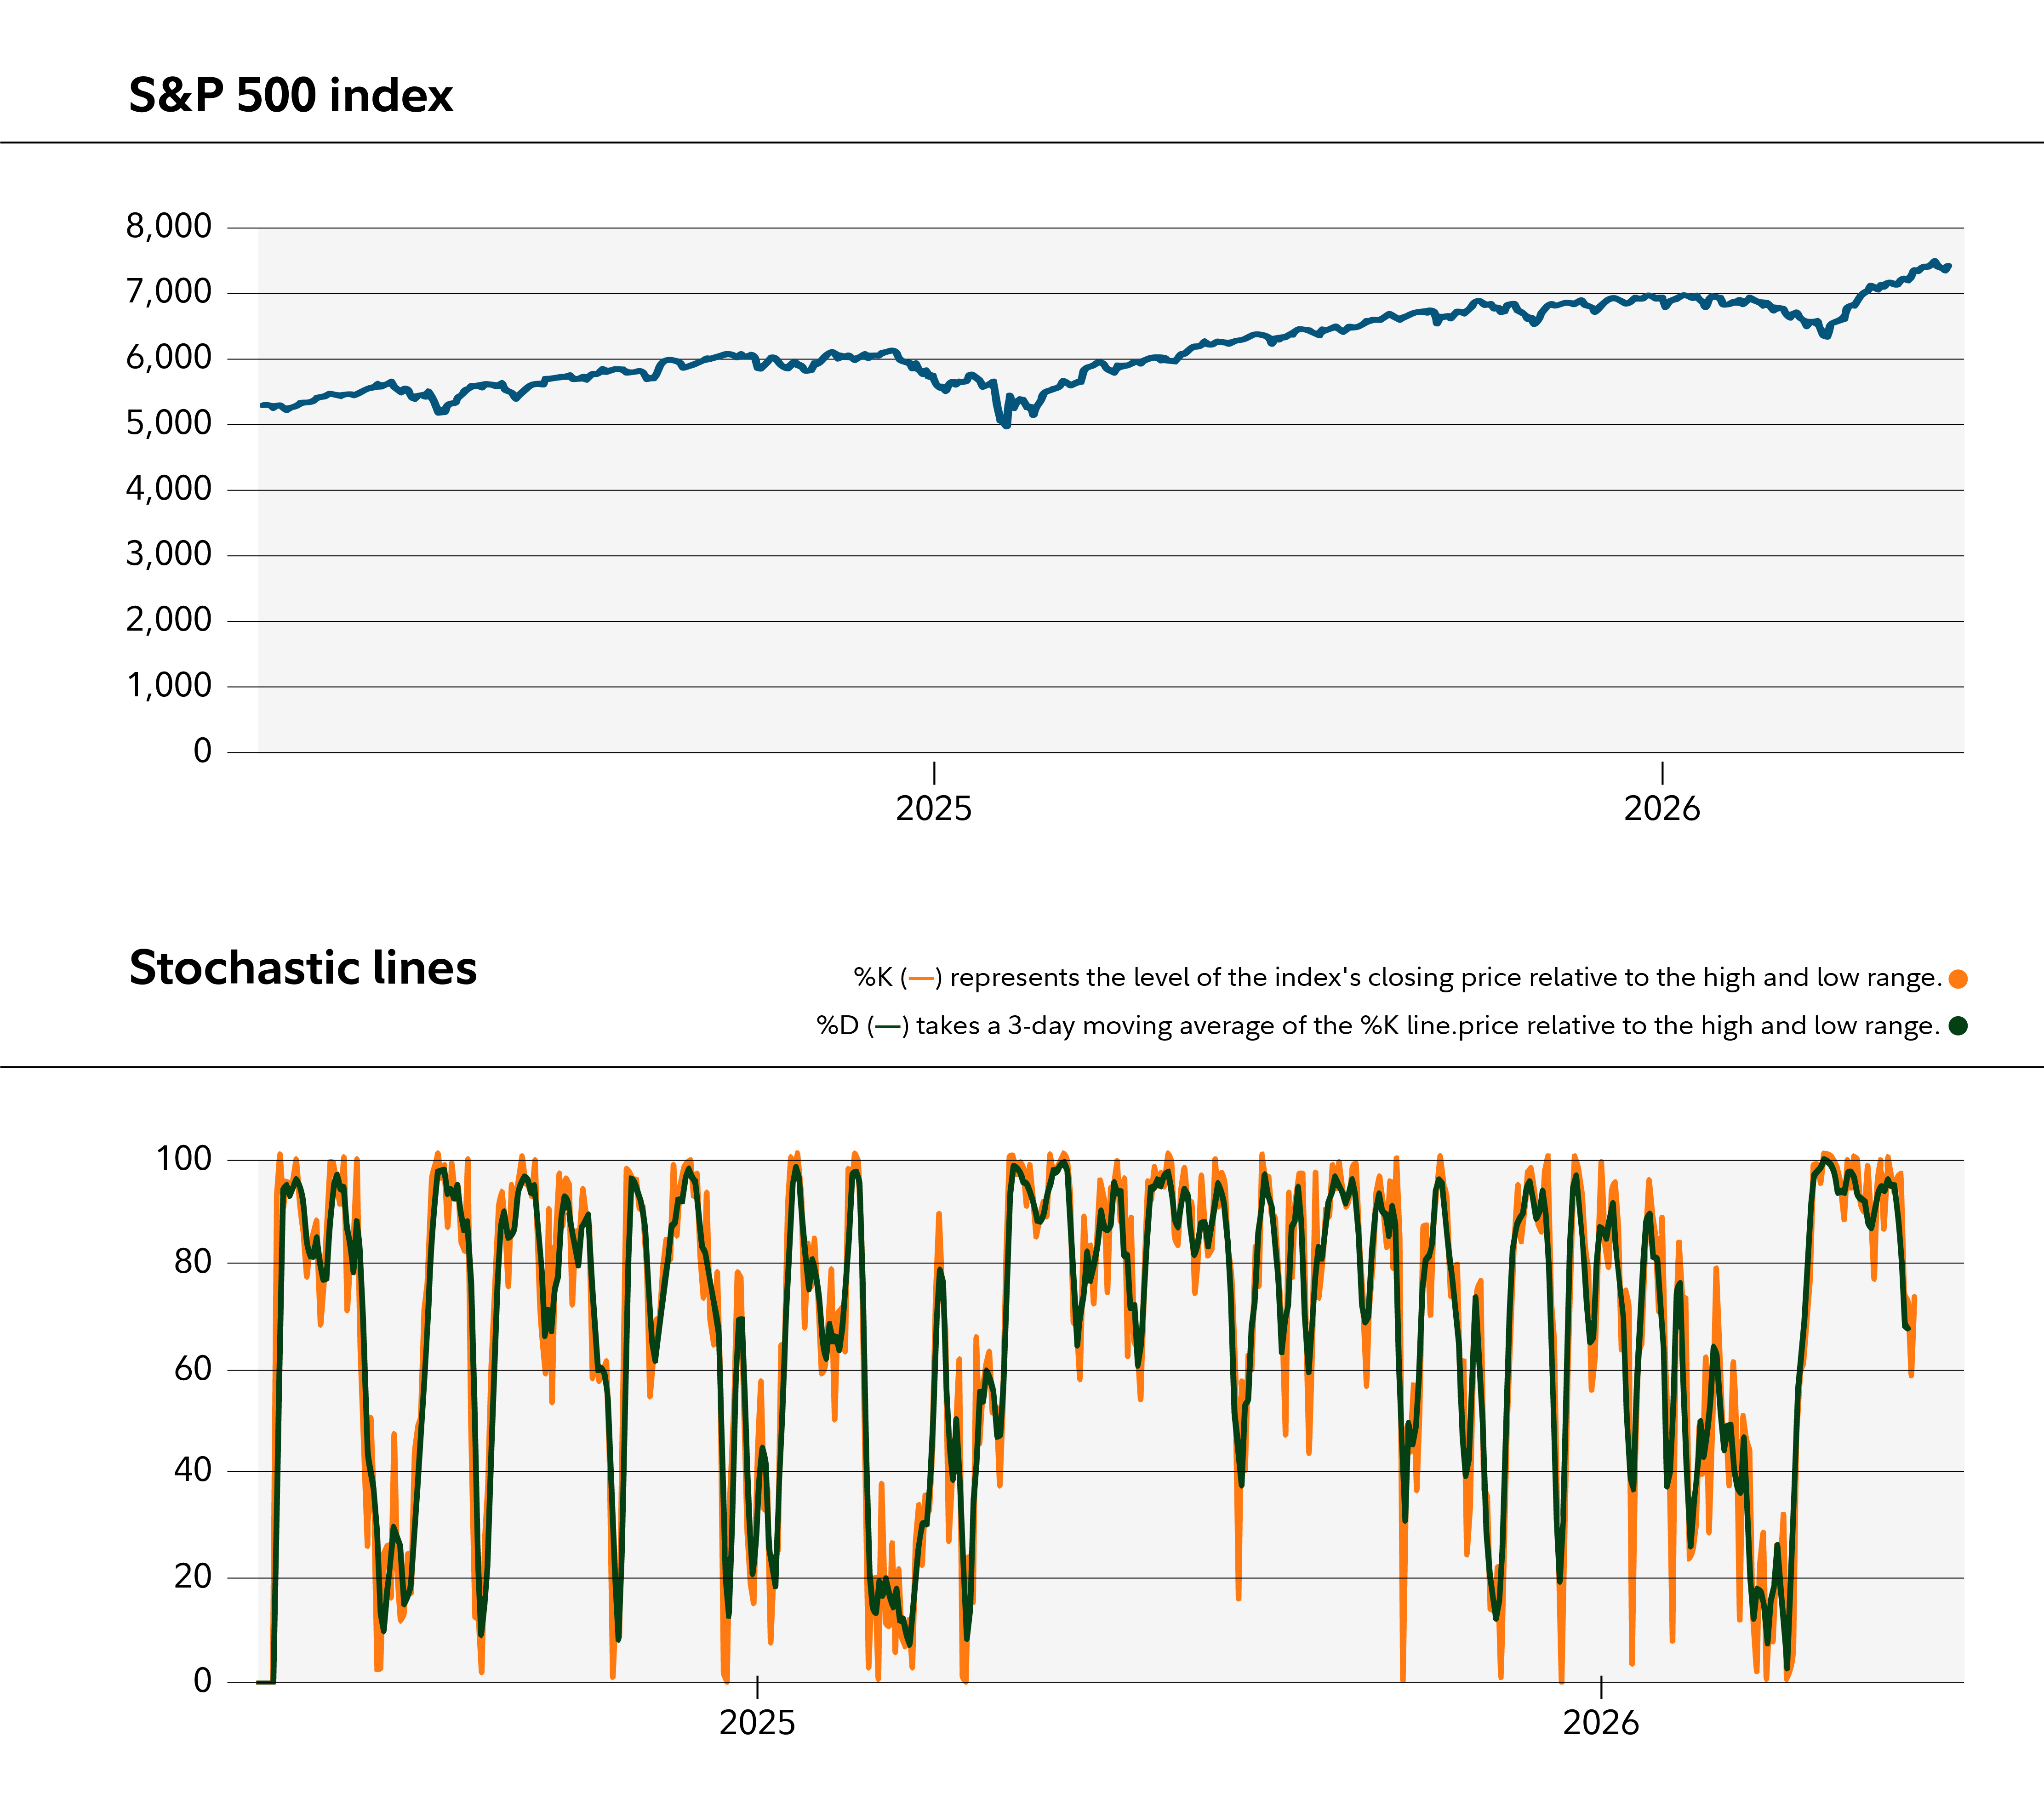The image size is (2044, 1793).
Task: Select the 40 label on stochastic axis
Action: coord(193,1470)
